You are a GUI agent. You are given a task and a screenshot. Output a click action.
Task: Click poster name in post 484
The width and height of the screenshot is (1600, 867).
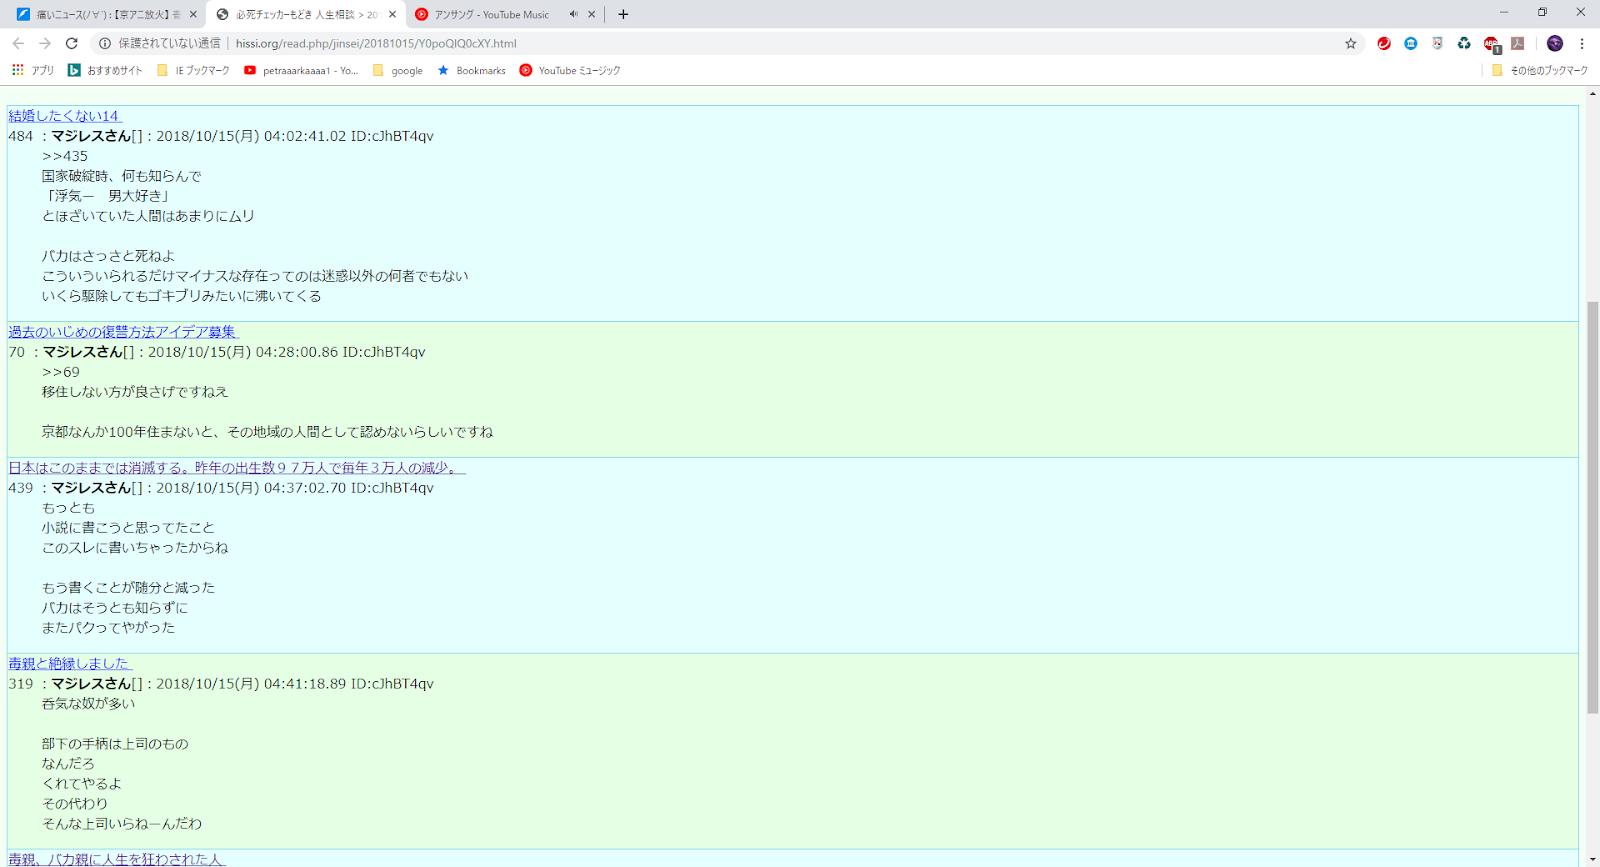(x=91, y=136)
